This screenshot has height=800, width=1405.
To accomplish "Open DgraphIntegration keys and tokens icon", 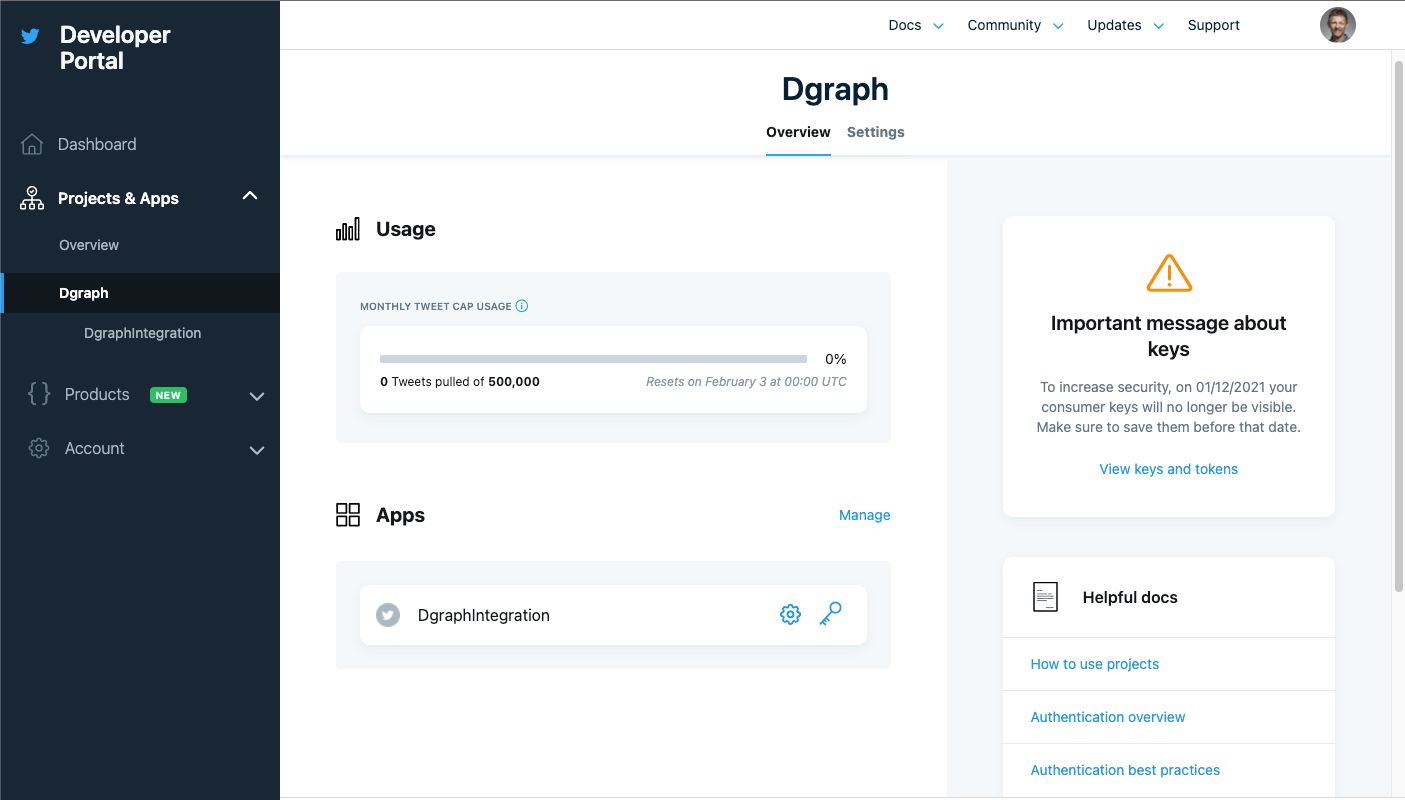I will pyautogui.click(x=830, y=614).
